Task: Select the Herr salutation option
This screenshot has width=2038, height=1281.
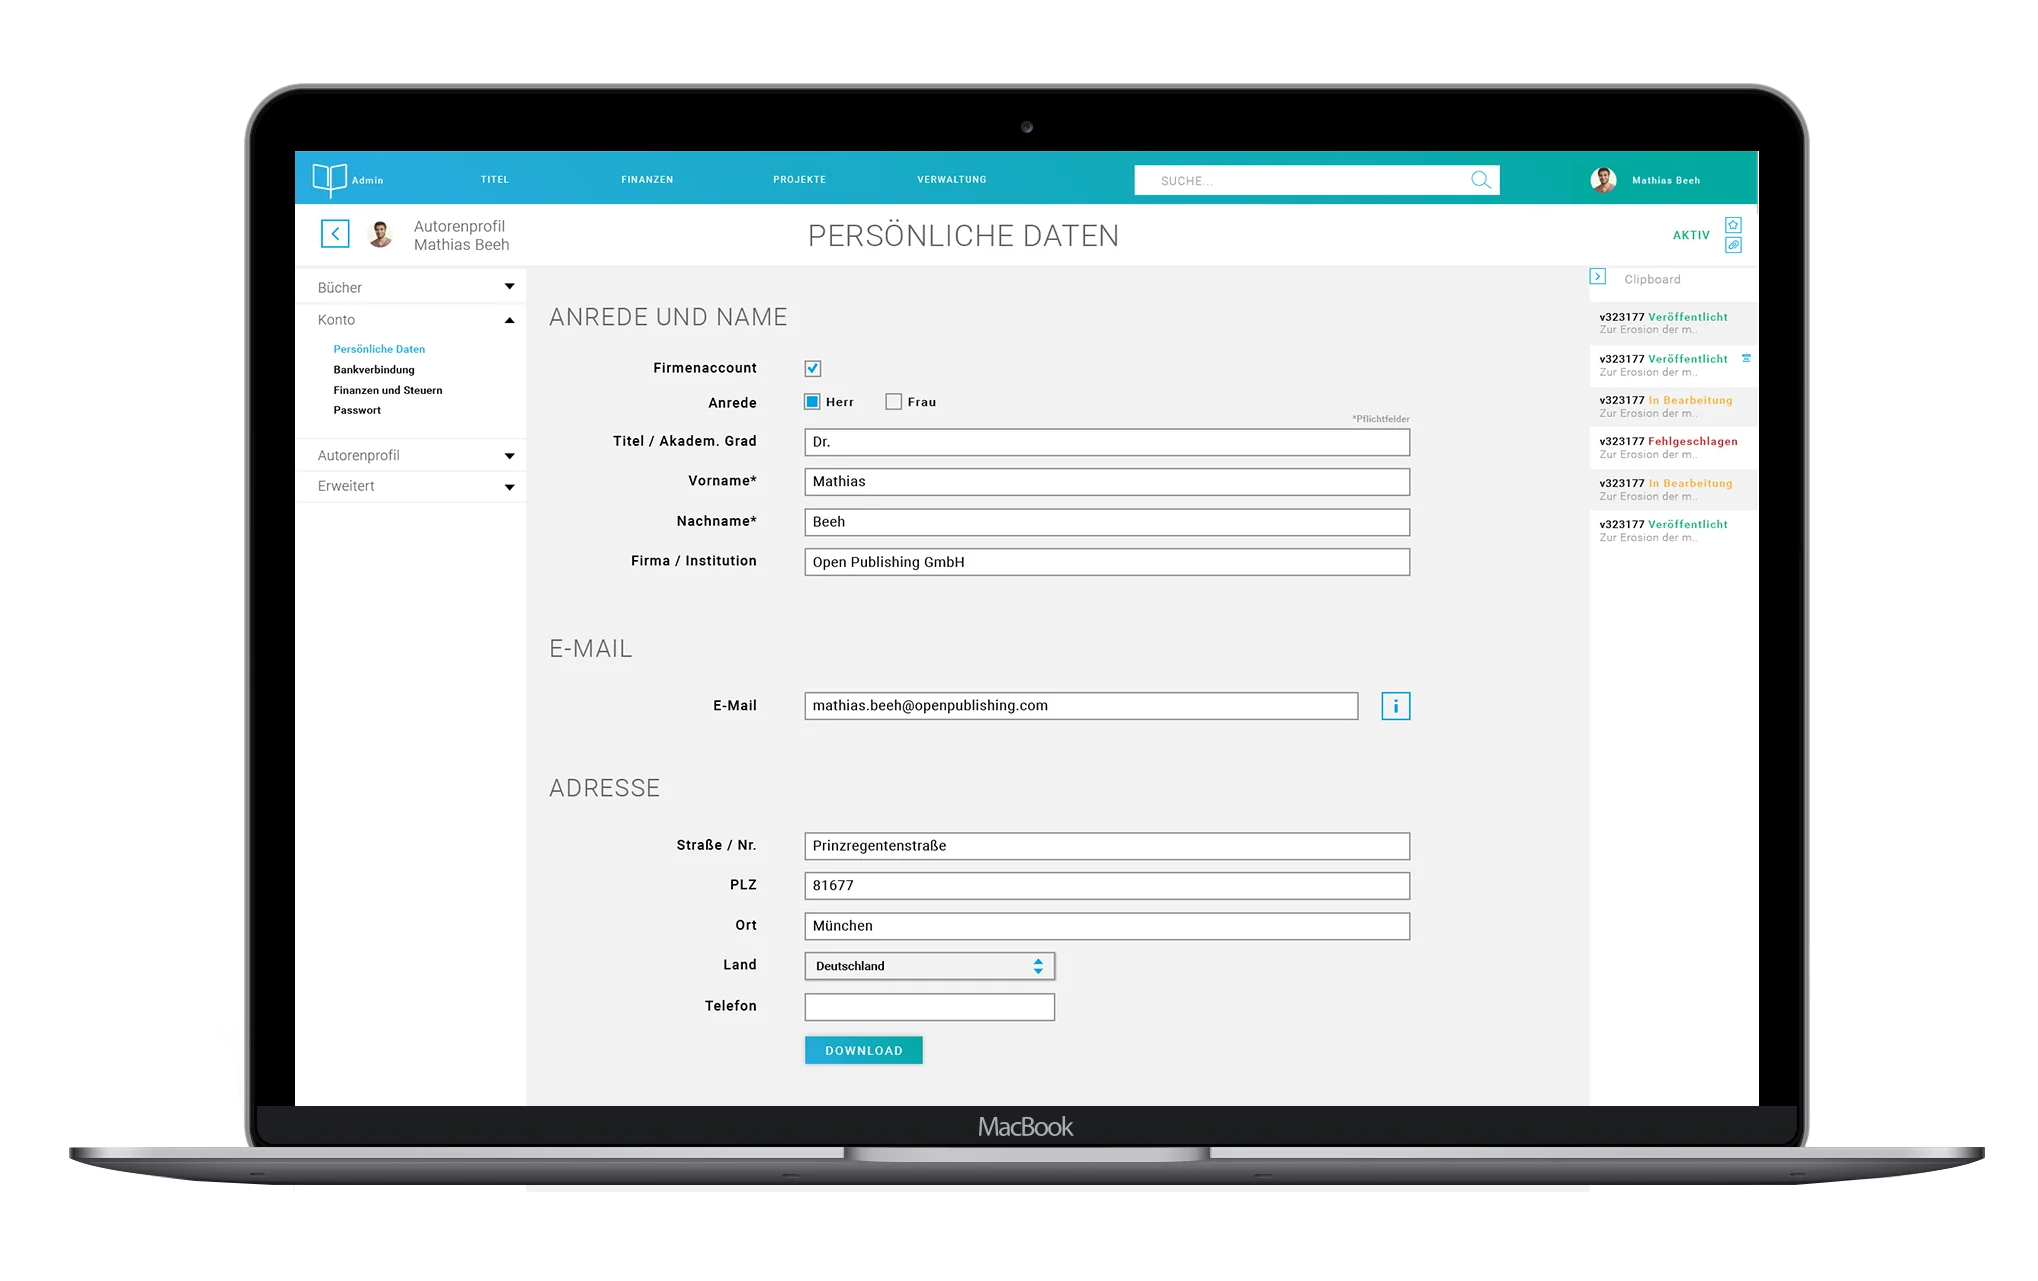Action: pos(813,402)
